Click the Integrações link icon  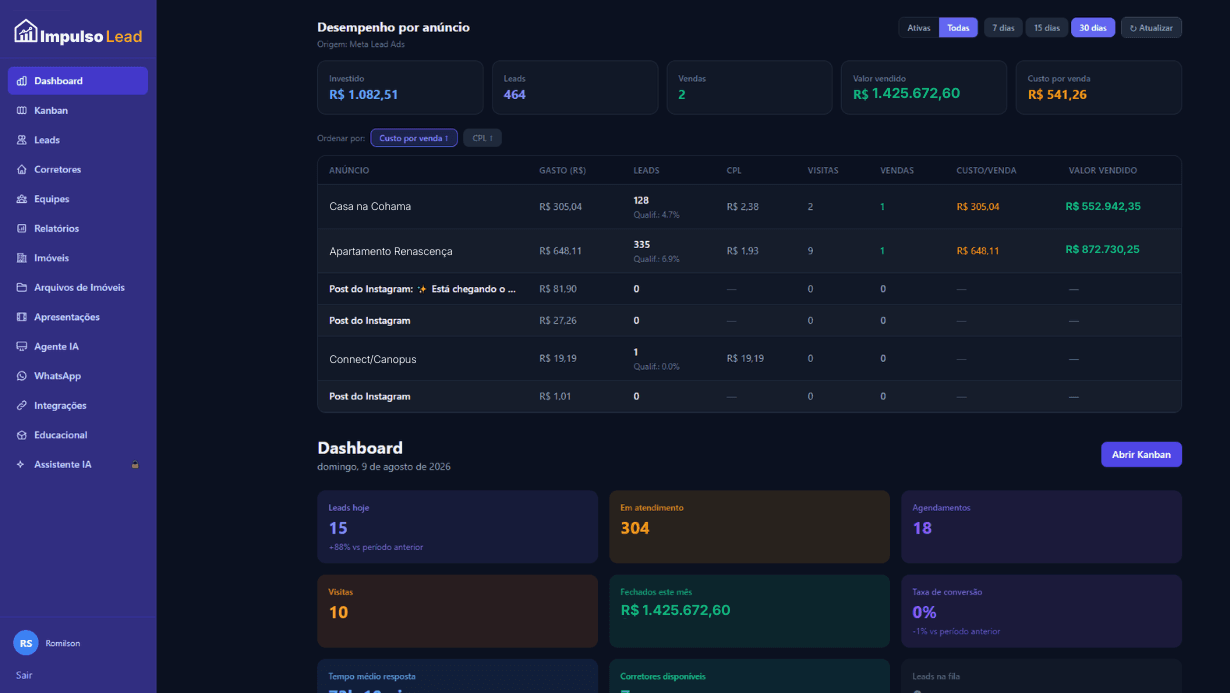[22, 405]
